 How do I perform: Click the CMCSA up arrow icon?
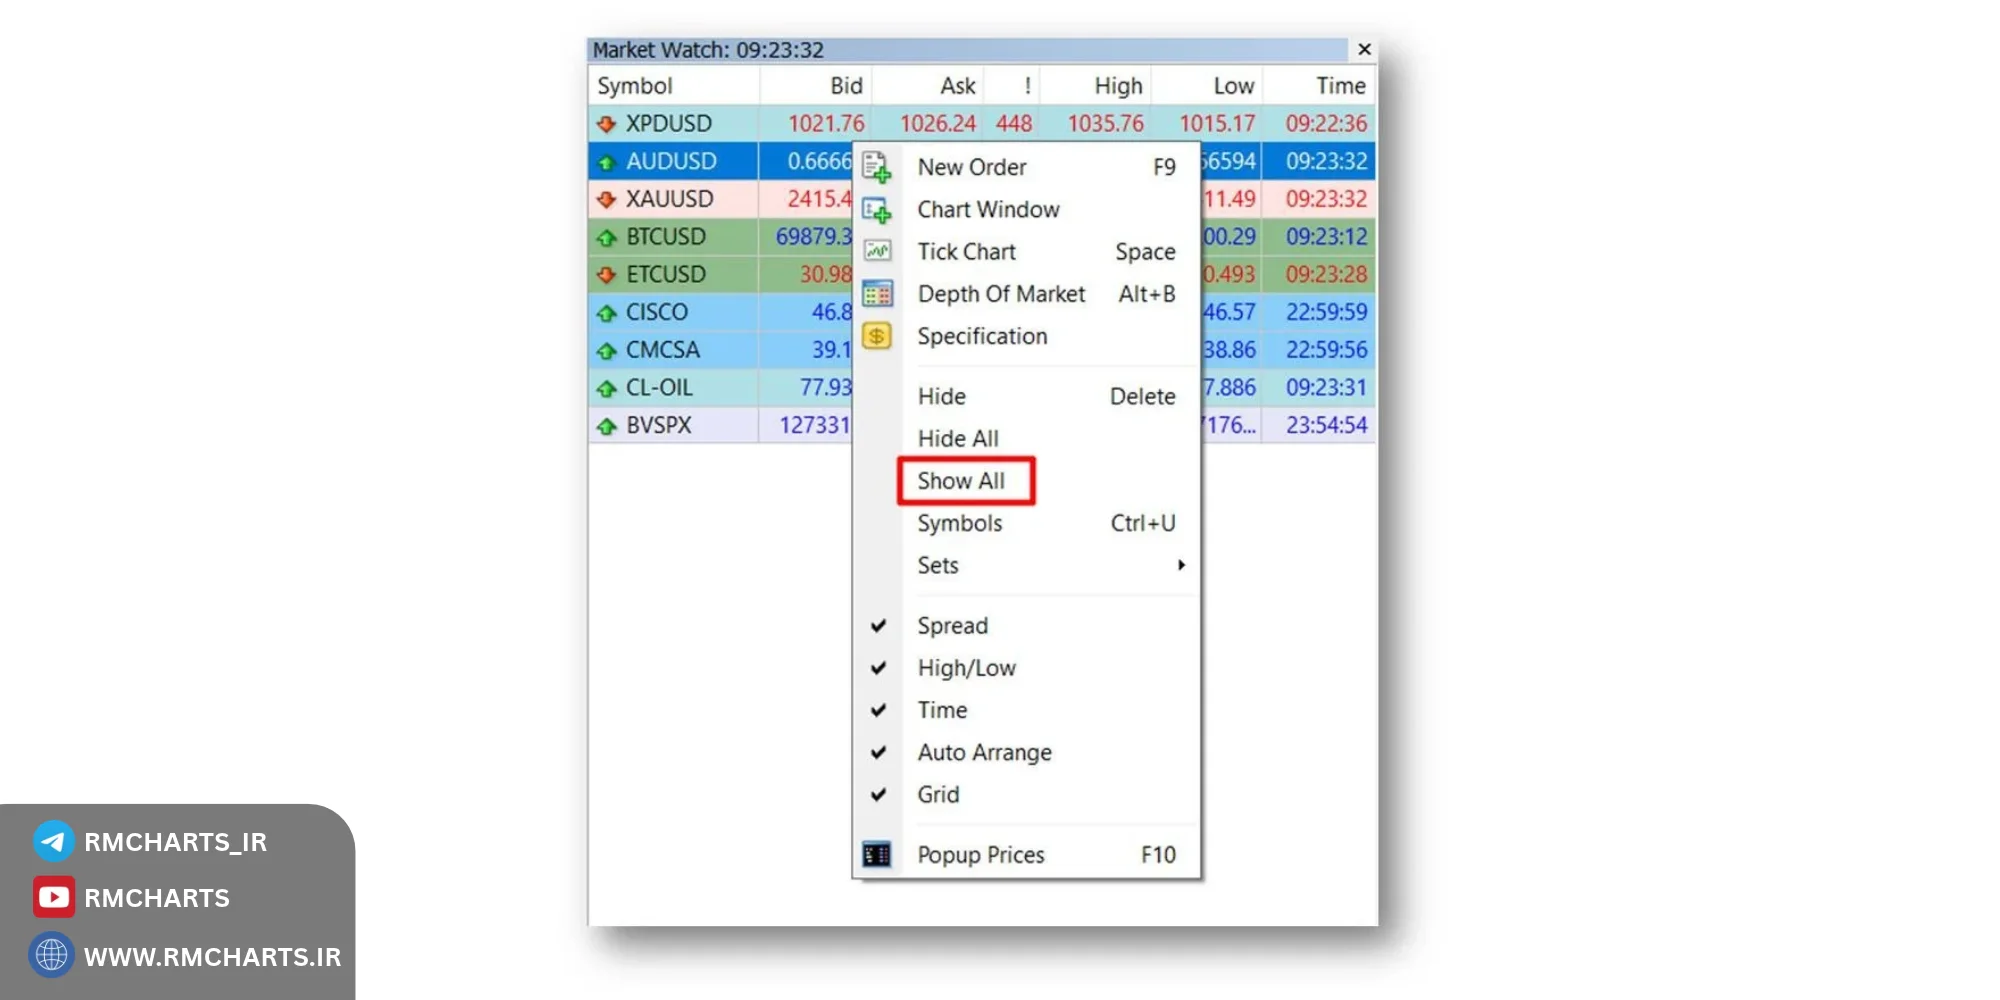click(x=606, y=350)
